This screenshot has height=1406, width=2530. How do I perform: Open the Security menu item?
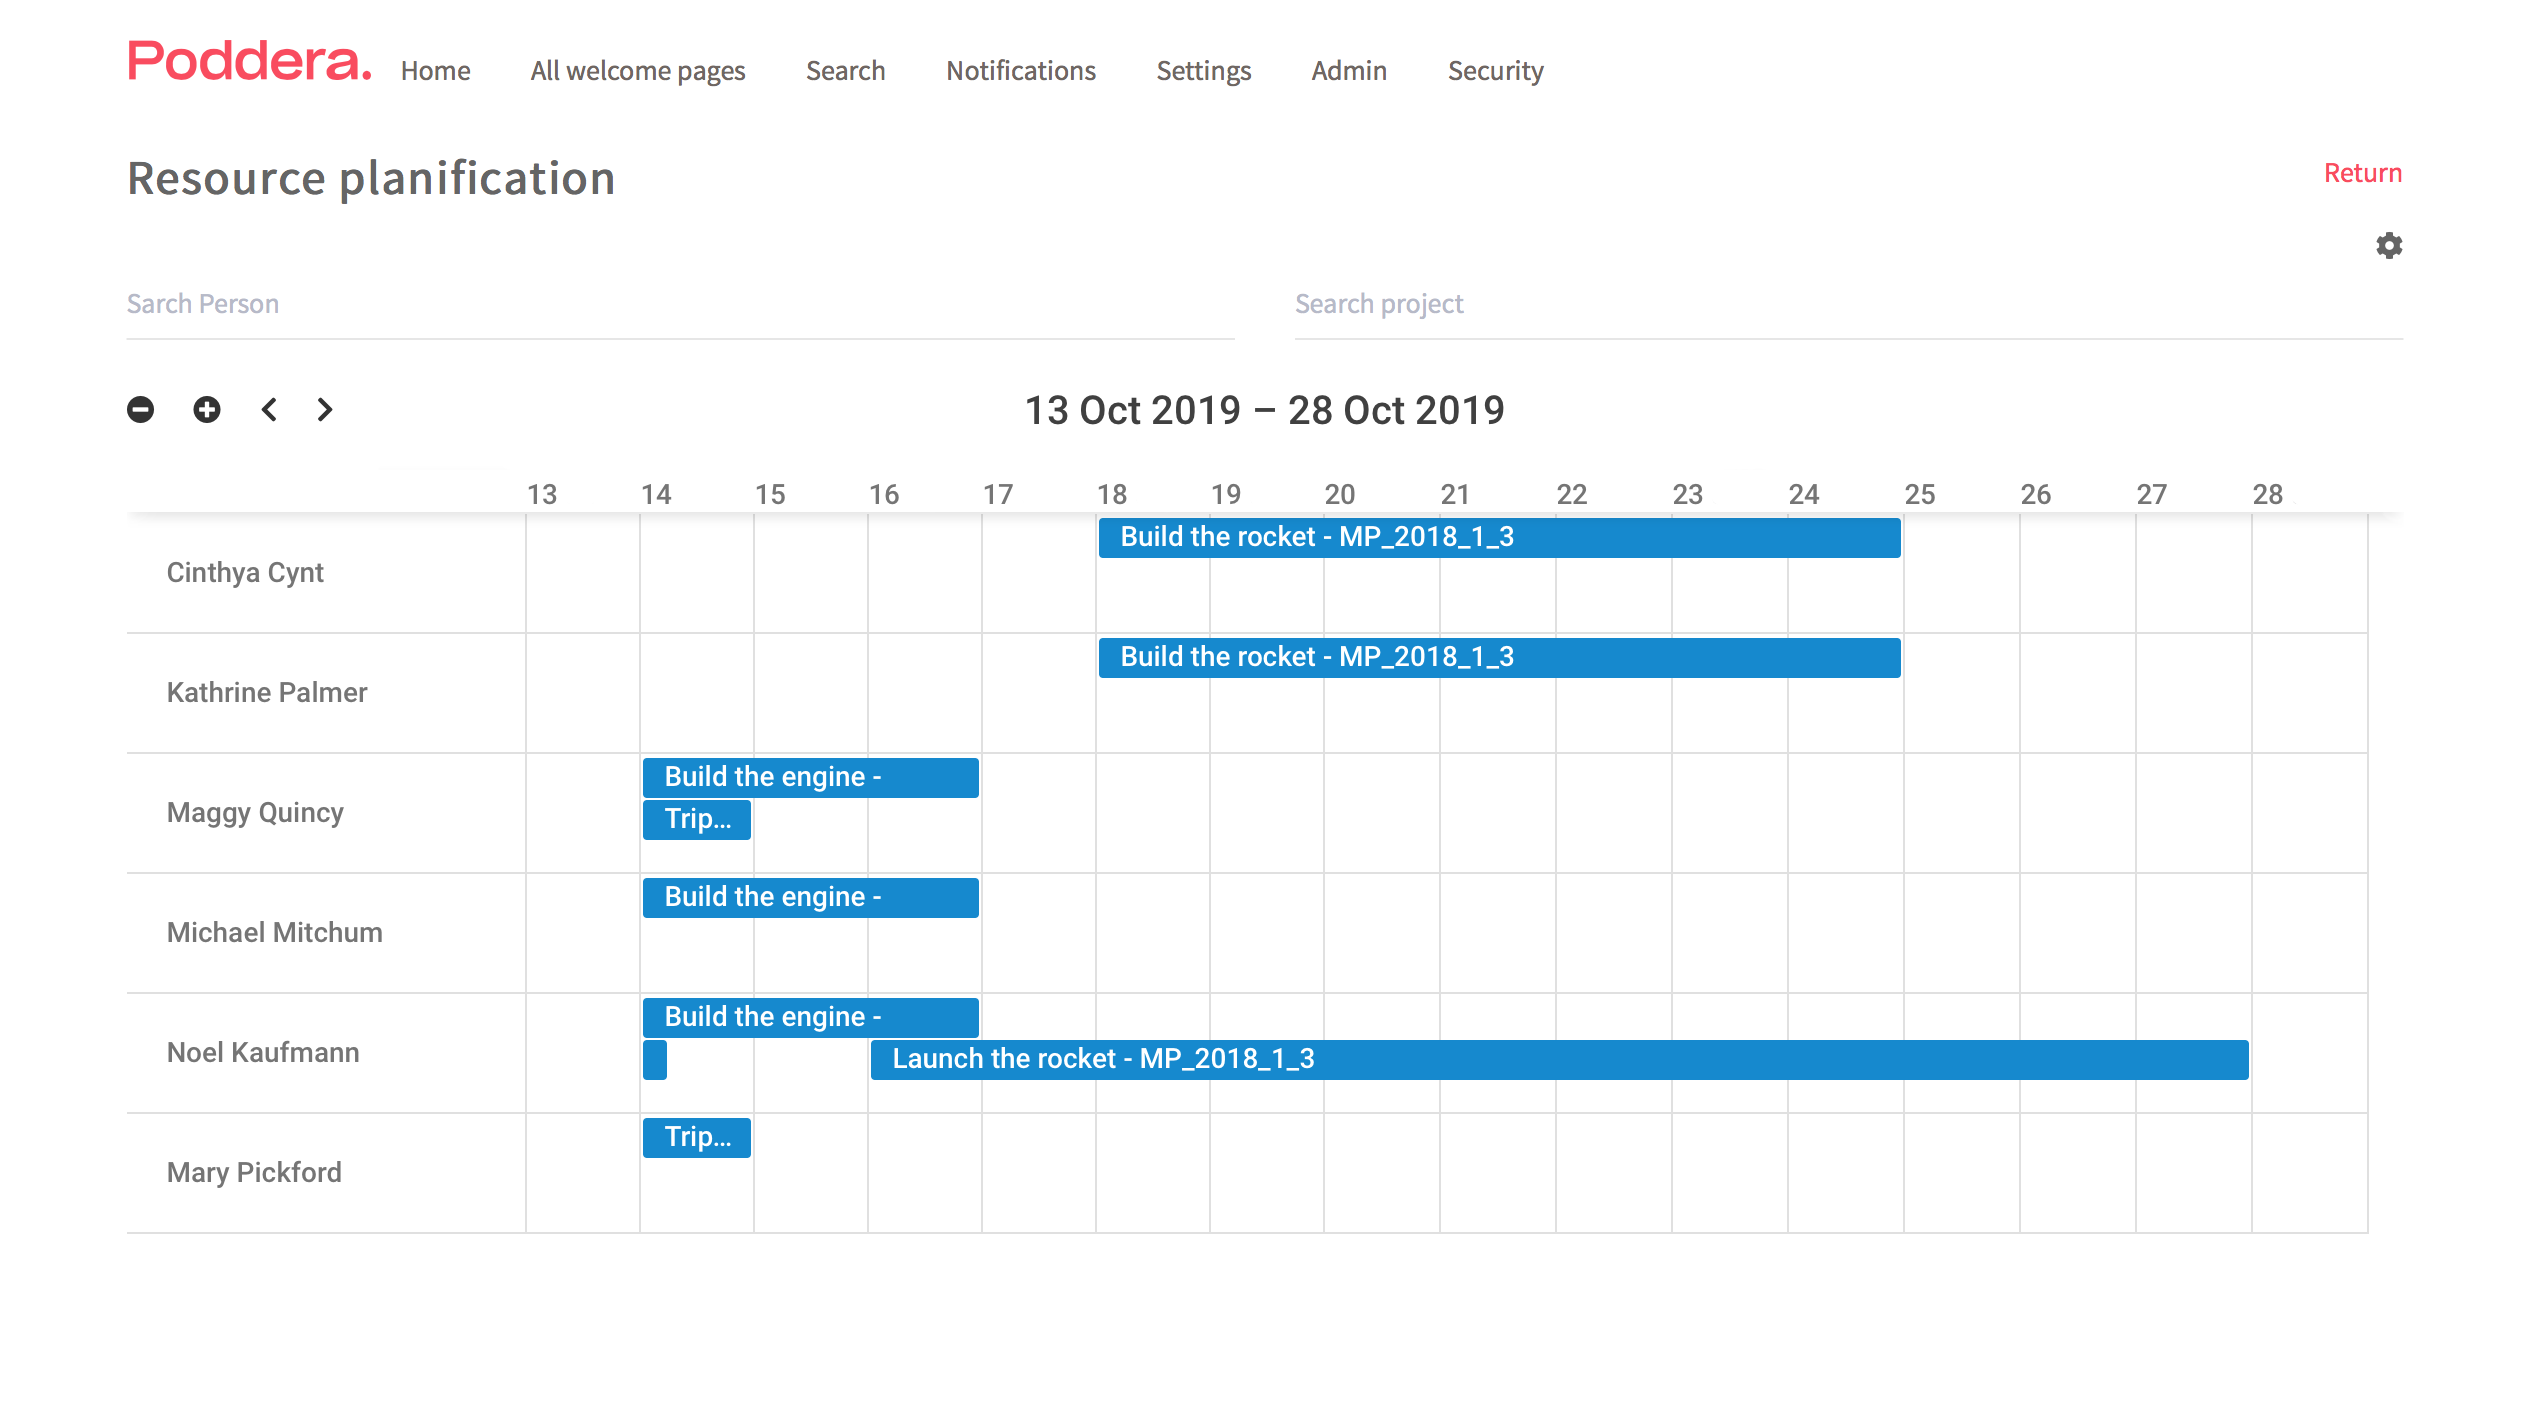pyautogui.click(x=1494, y=71)
